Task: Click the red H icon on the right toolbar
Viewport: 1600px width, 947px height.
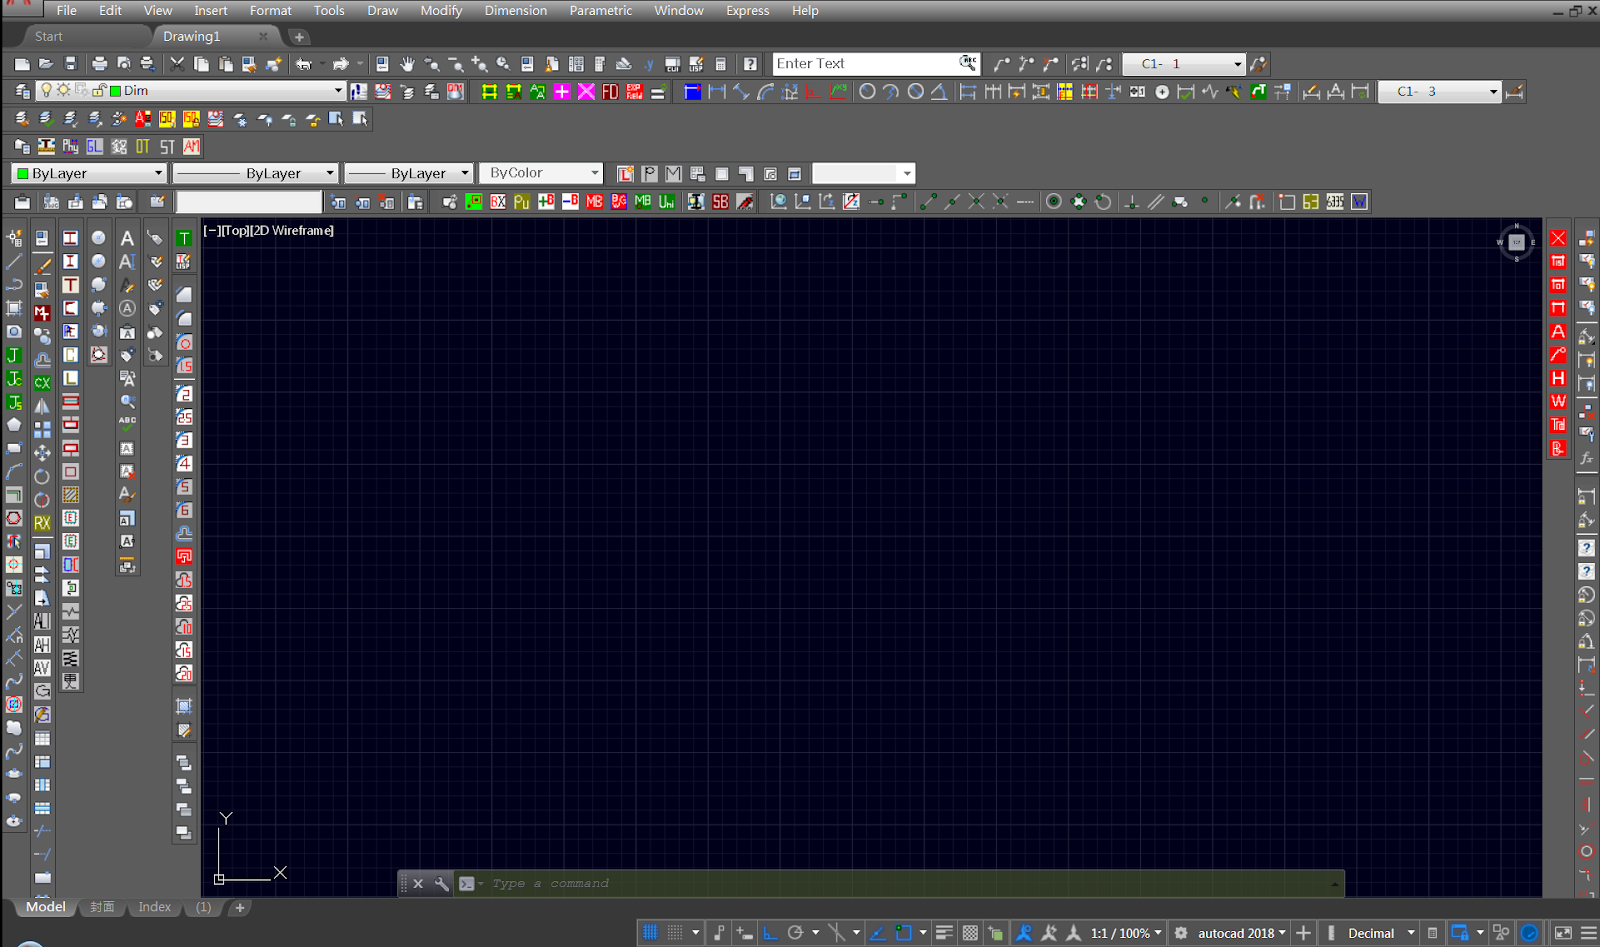Action: [x=1558, y=378]
